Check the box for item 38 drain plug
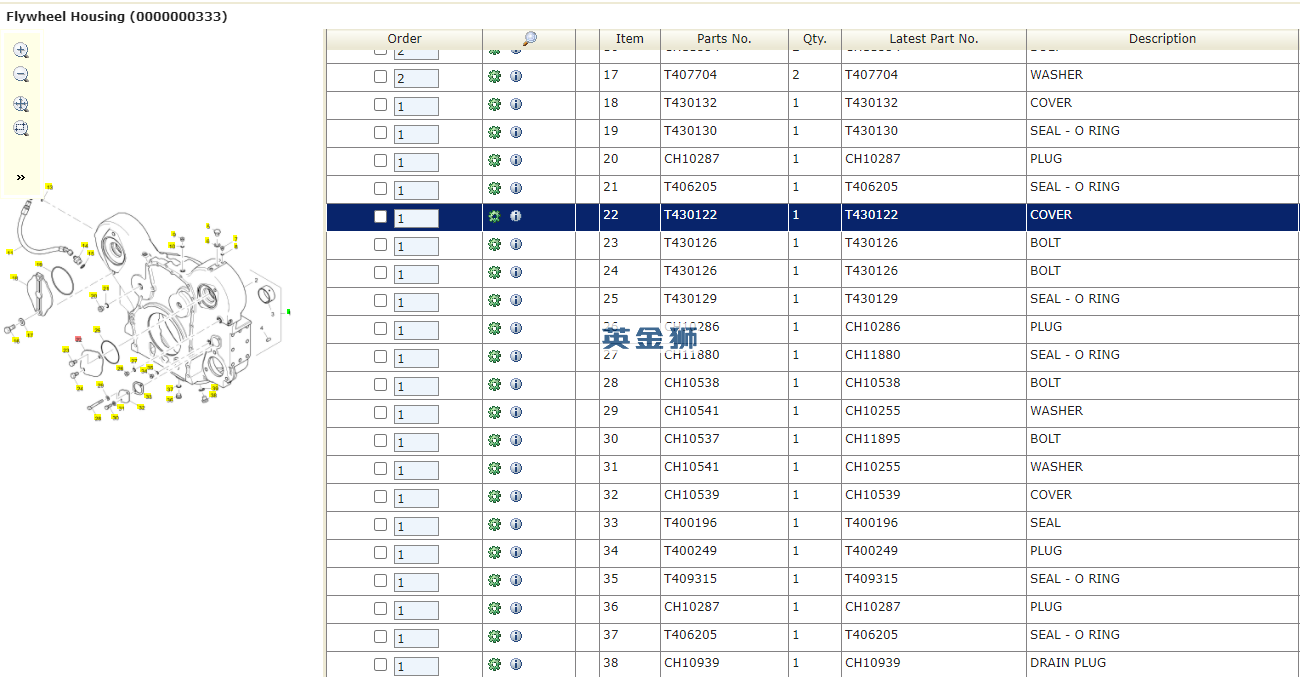This screenshot has width=1300, height=677. point(380,664)
